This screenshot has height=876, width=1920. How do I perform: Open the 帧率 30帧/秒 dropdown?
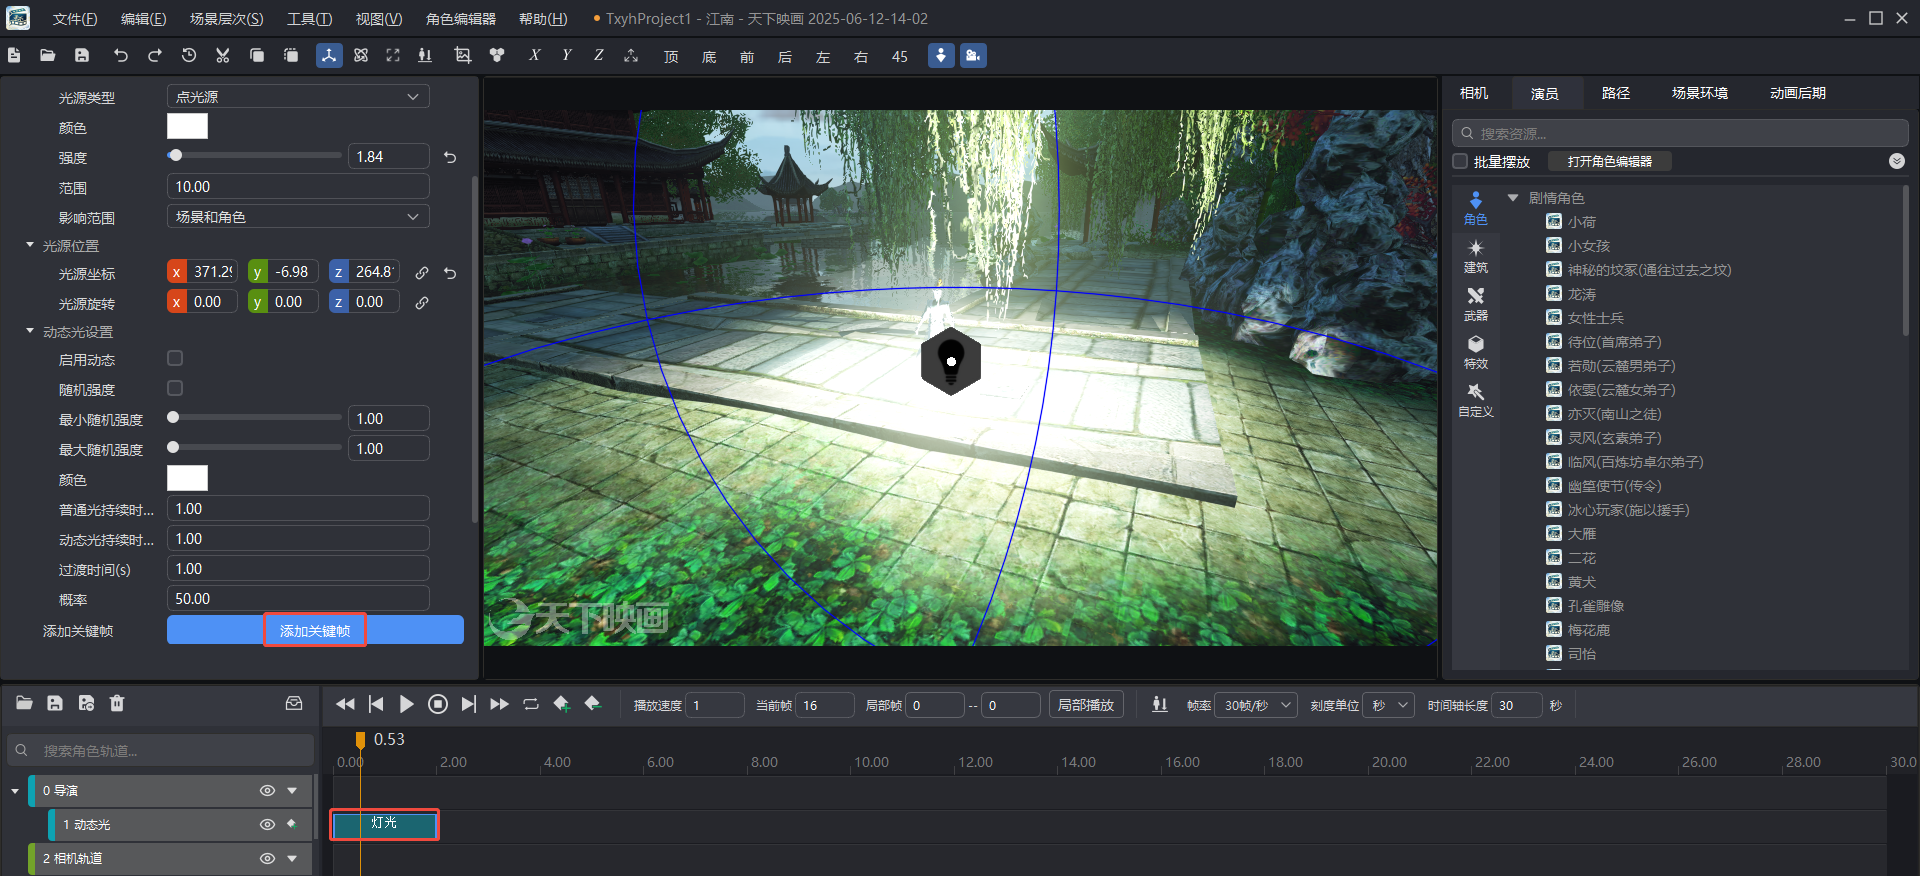(1257, 705)
